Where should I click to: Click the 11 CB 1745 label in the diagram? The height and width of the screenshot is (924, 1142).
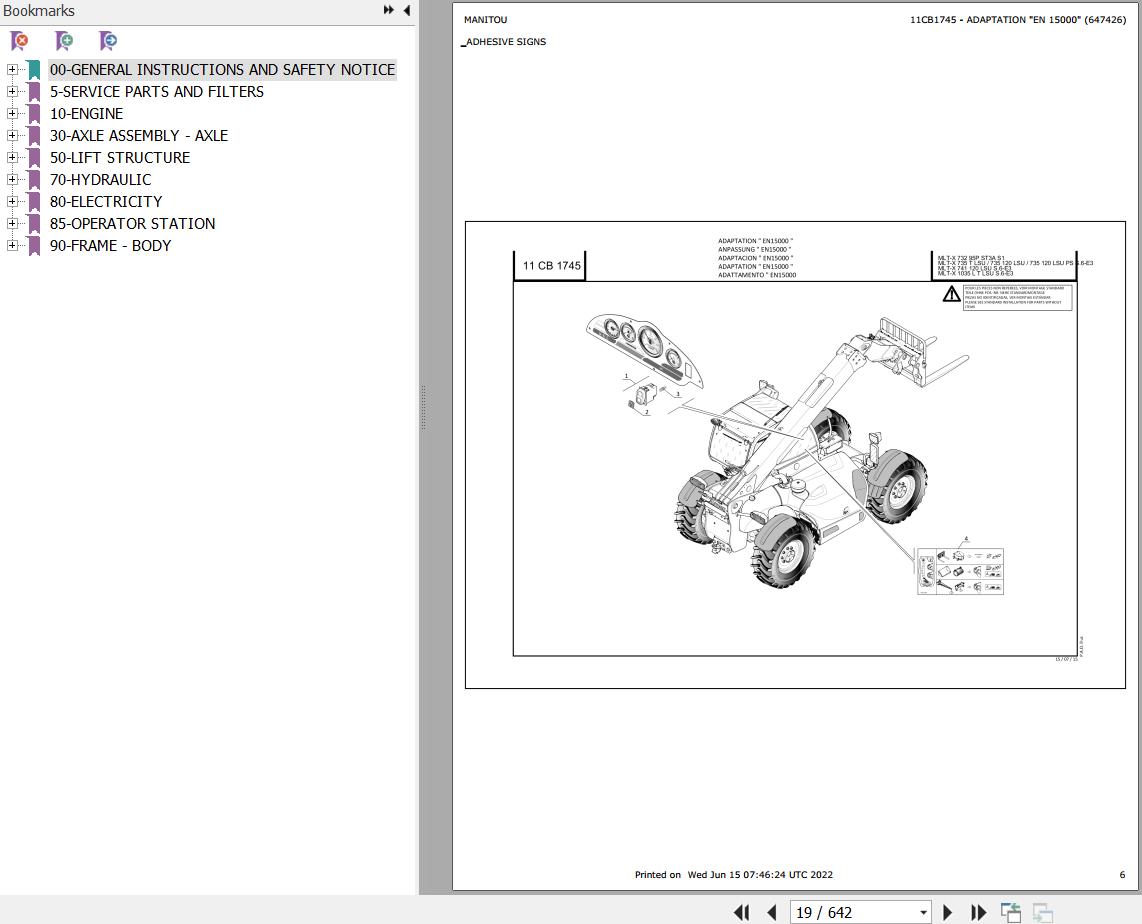click(x=551, y=266)
